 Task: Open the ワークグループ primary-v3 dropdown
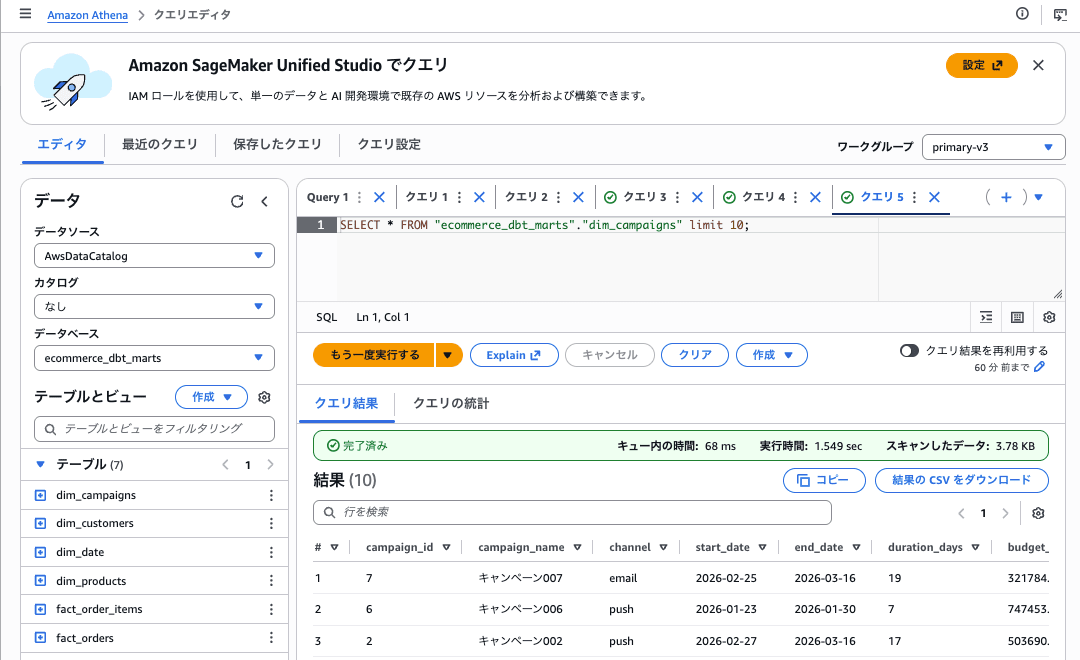coord(993,147)
